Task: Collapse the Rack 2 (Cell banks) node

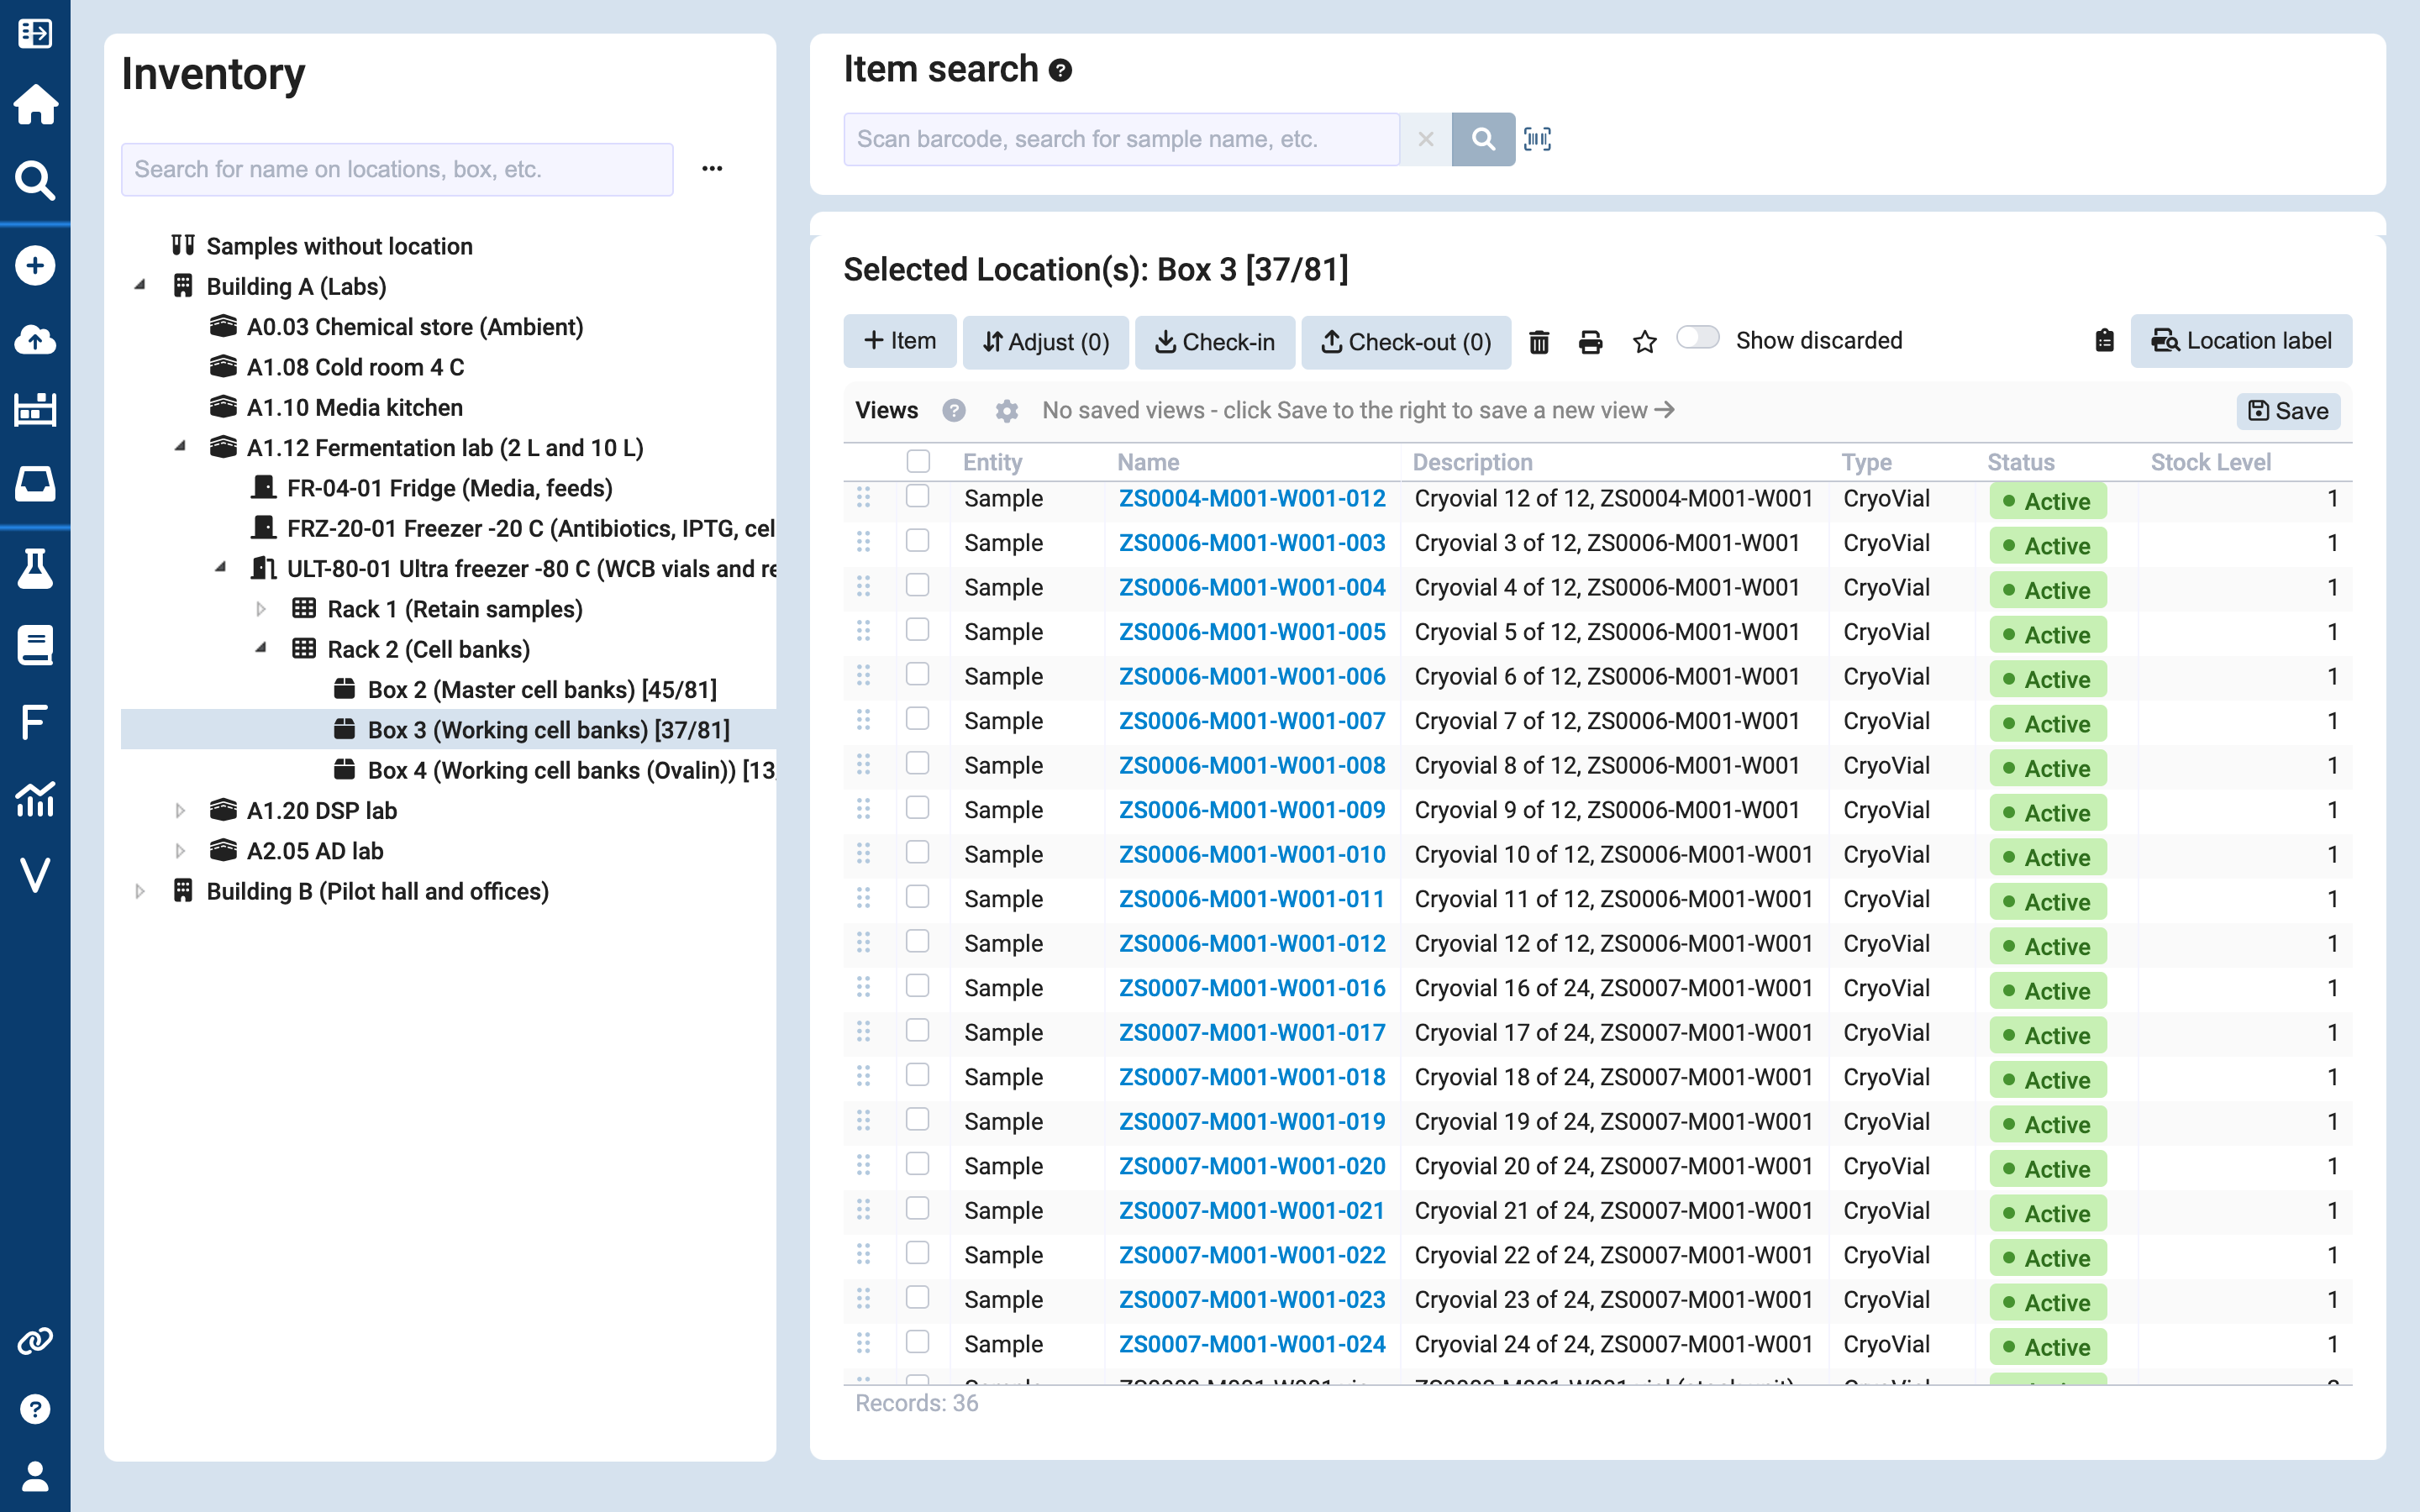Action: 261,649
